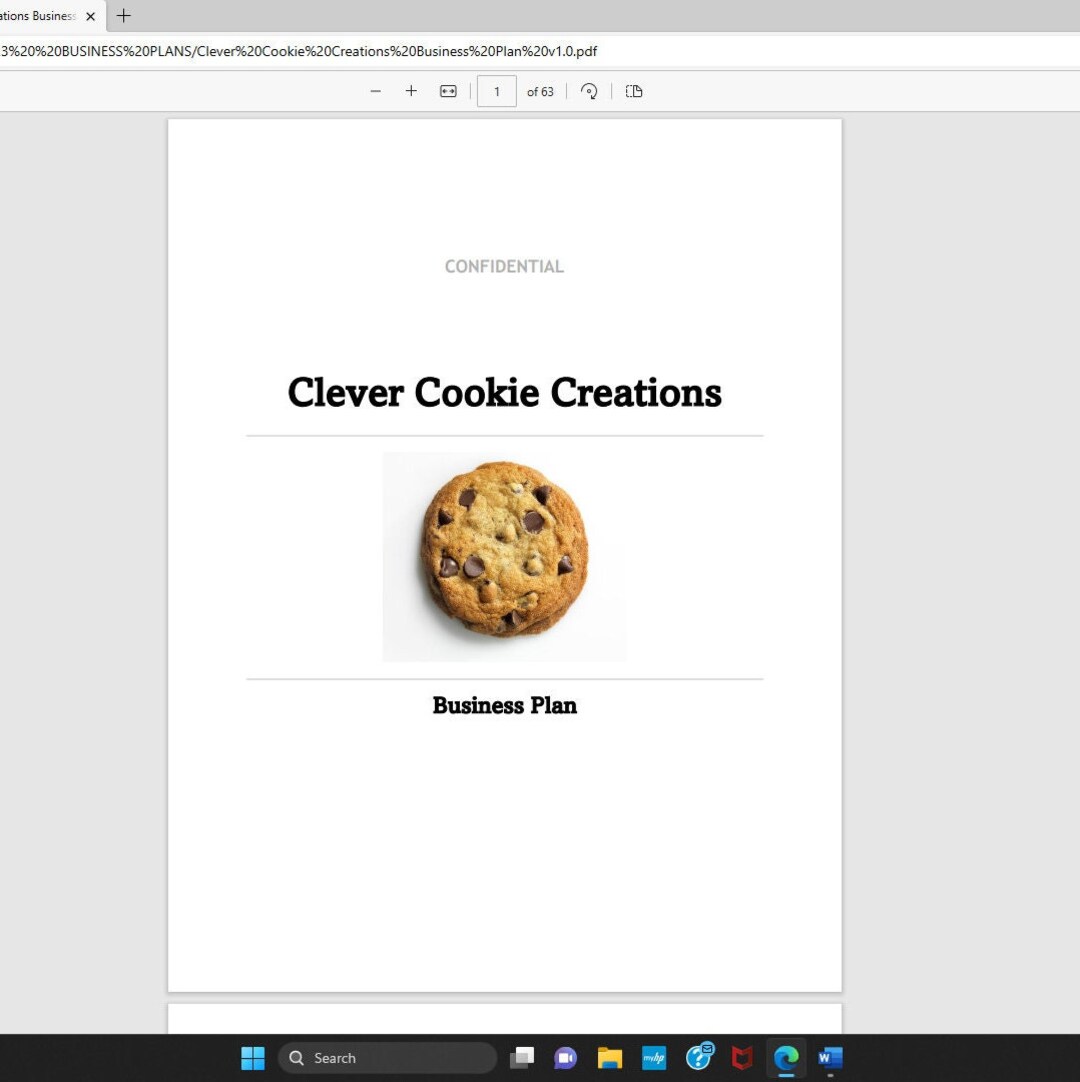The width and height of the screenshot is (1080, 1082).
Task: Toggle fit to page width
Action: [x=448, y=91]
